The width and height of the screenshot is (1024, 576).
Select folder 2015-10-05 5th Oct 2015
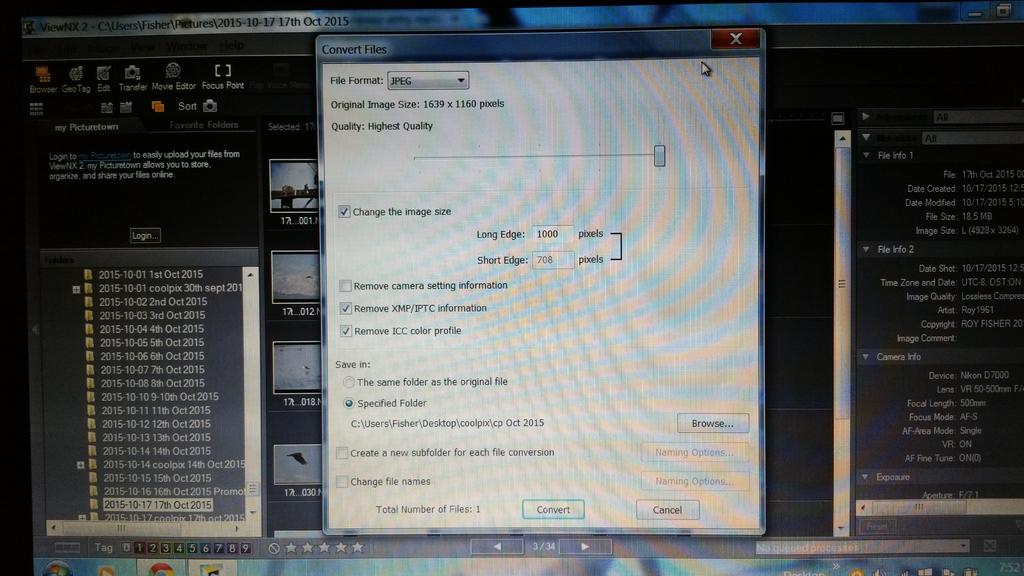[x=152, y=342]
